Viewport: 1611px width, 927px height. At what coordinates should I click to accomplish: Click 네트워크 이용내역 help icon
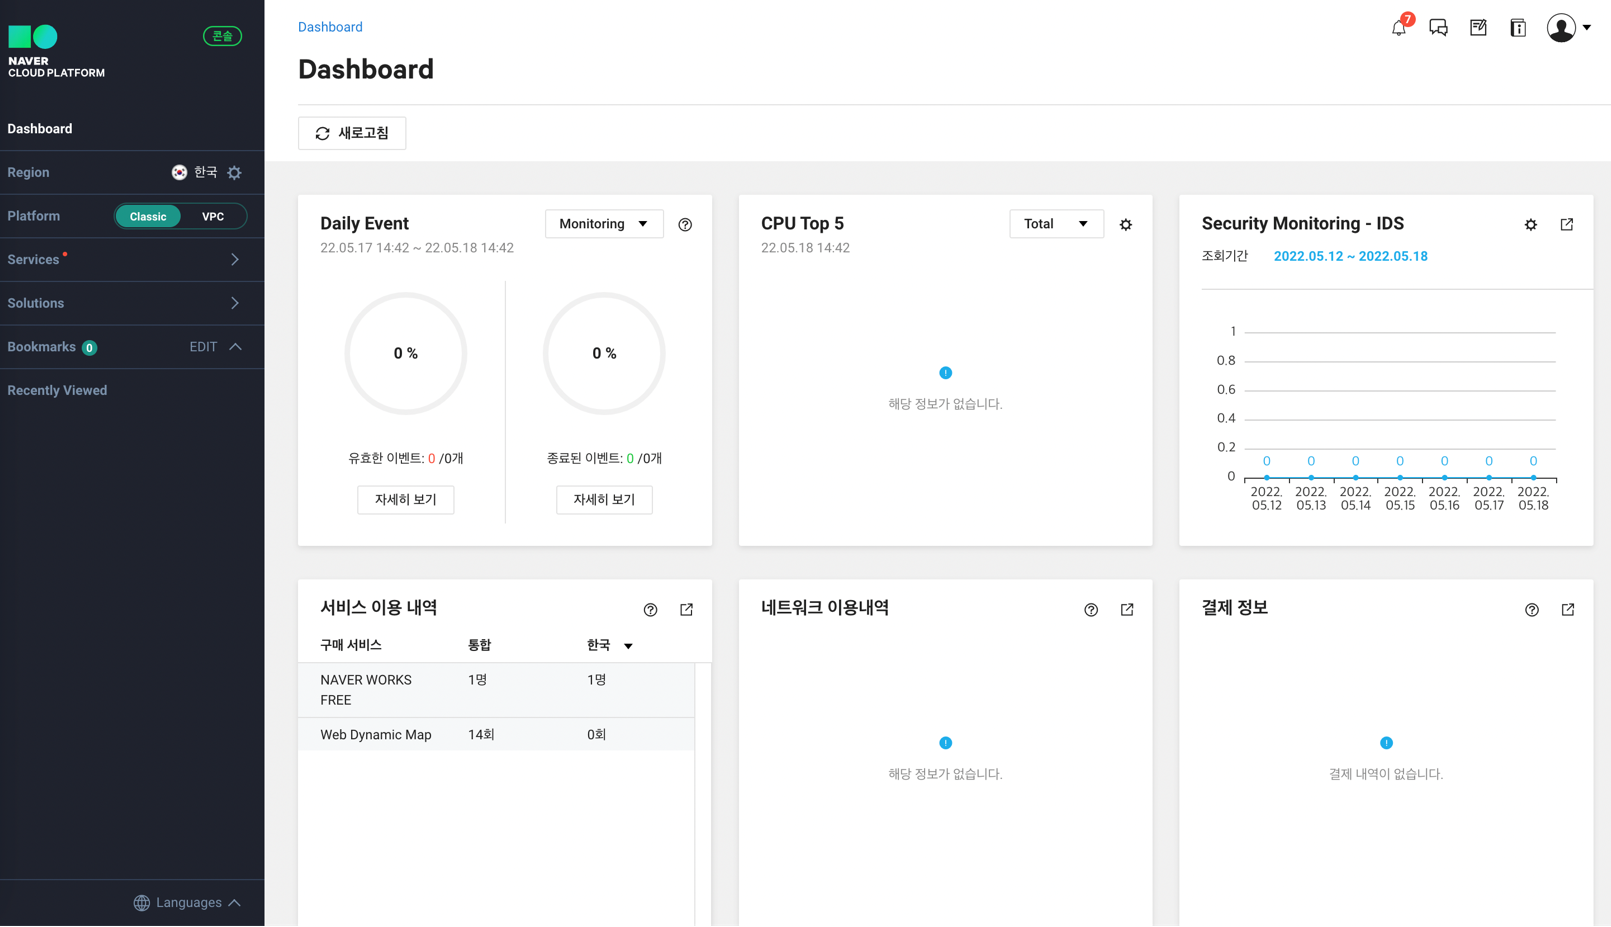[x=1091, y=609]
